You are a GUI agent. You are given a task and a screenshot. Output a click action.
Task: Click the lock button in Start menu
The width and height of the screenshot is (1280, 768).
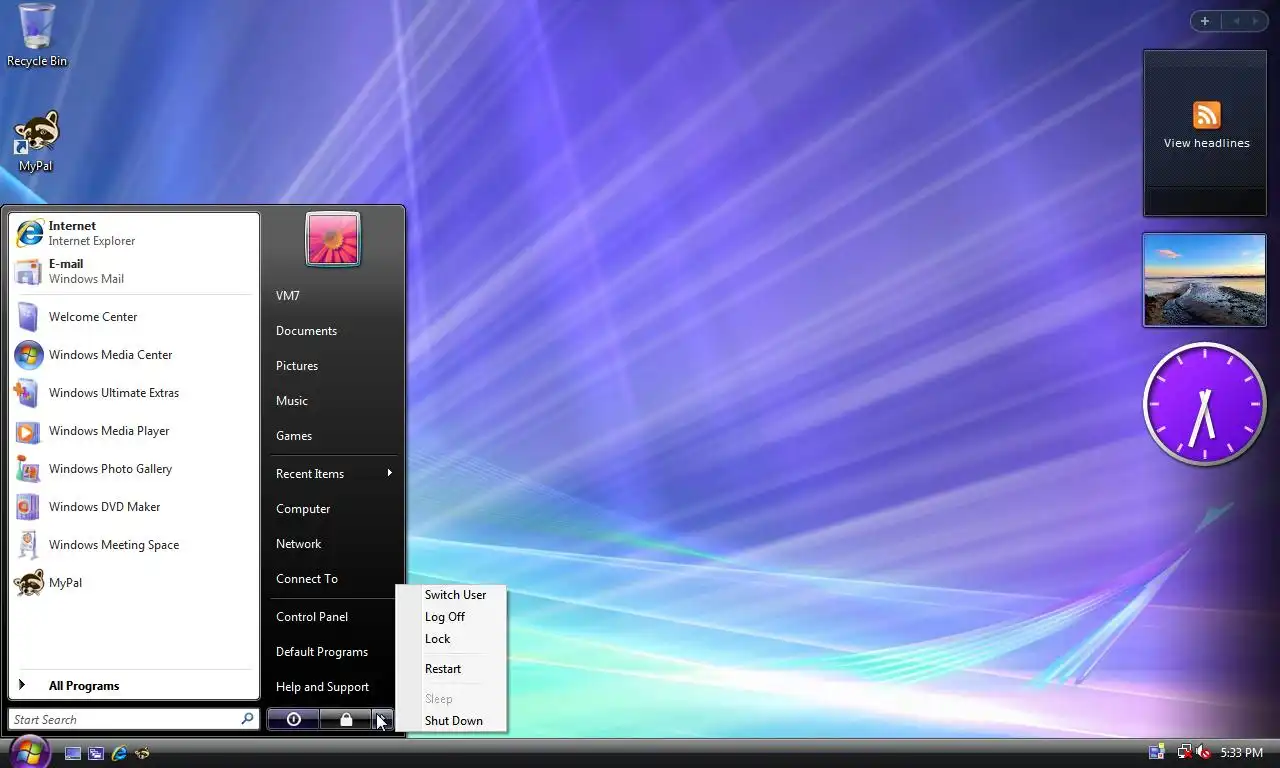[x=346, y=719]
